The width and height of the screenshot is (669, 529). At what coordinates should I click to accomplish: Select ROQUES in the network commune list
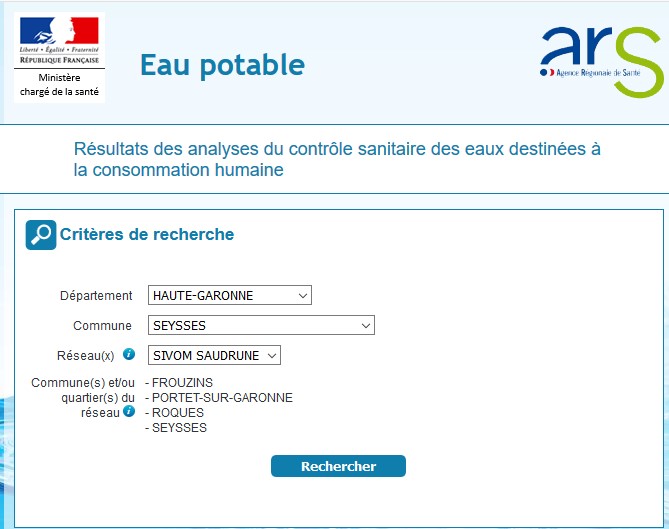point(177,413)
